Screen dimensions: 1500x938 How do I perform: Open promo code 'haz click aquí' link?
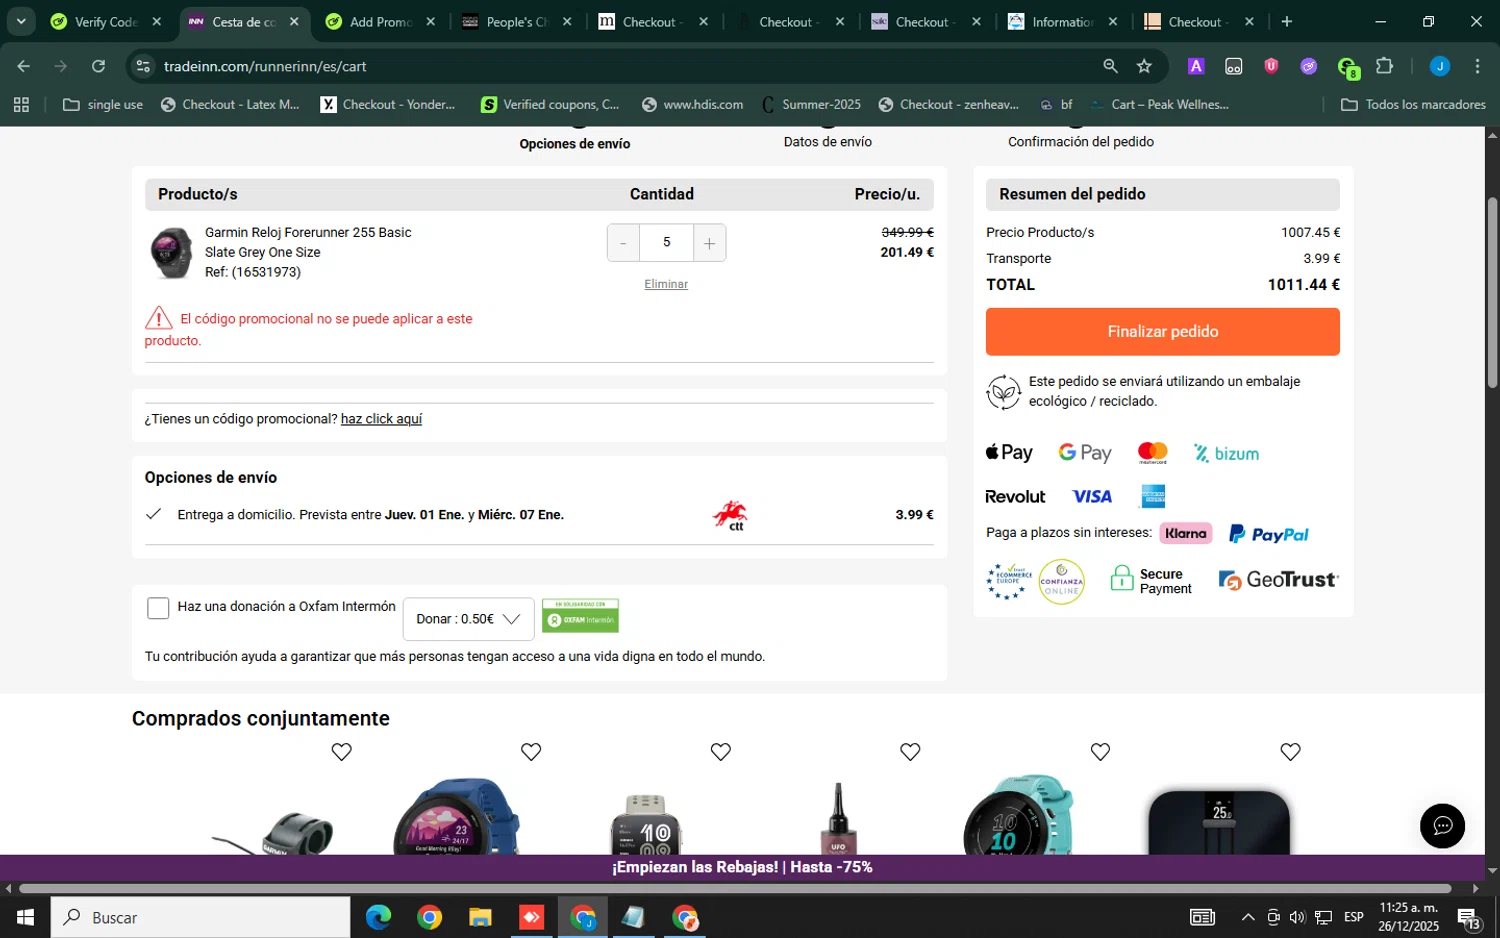(x=381, y=419)
